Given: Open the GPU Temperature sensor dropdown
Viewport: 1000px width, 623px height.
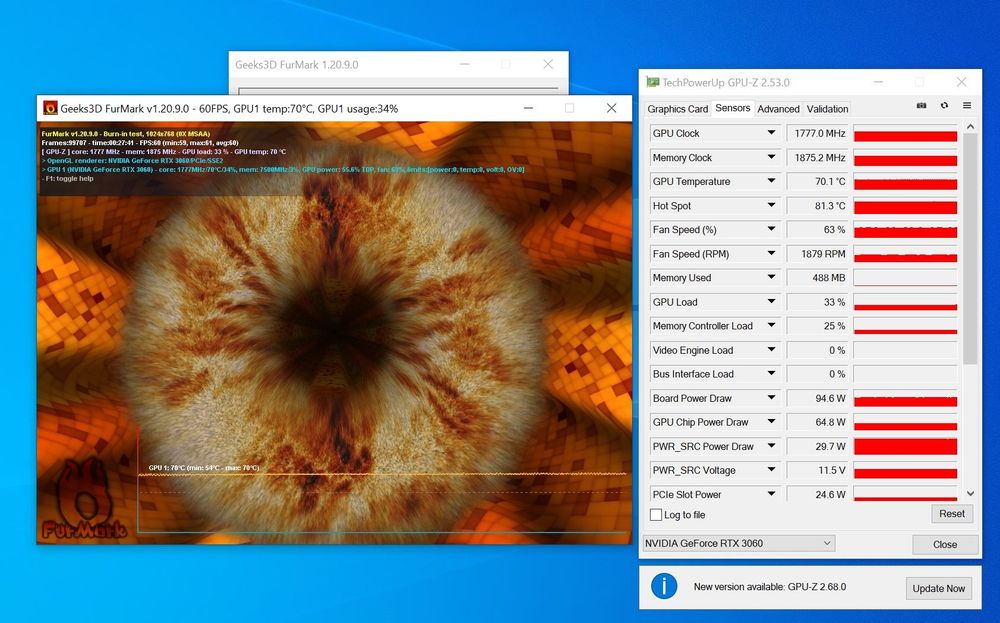Looking at the screenshot, I should (771, 181).
